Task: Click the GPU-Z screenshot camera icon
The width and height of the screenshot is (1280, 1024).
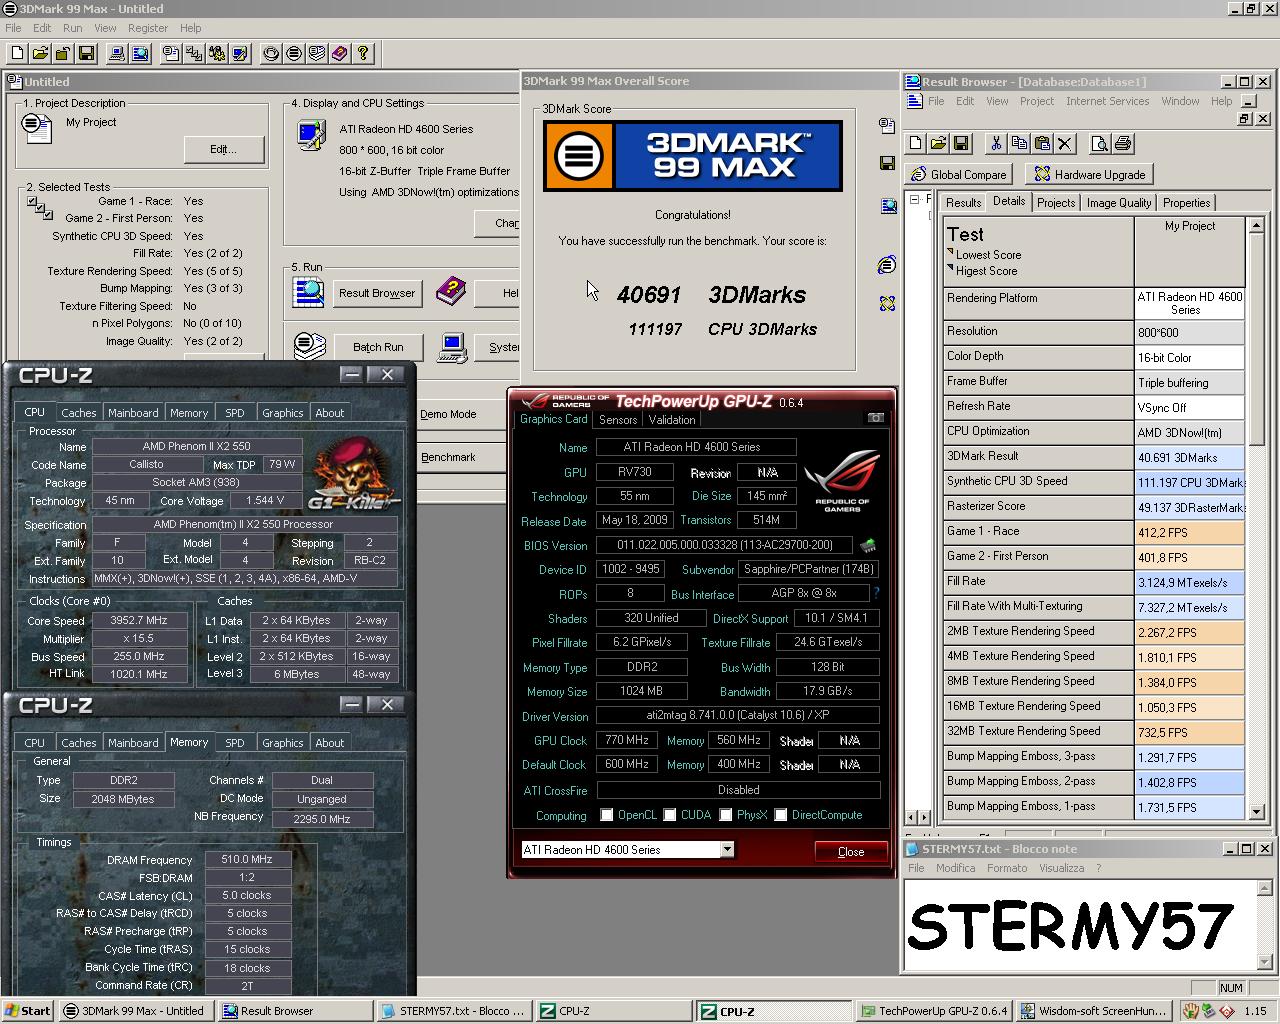Action: point(876,418)
